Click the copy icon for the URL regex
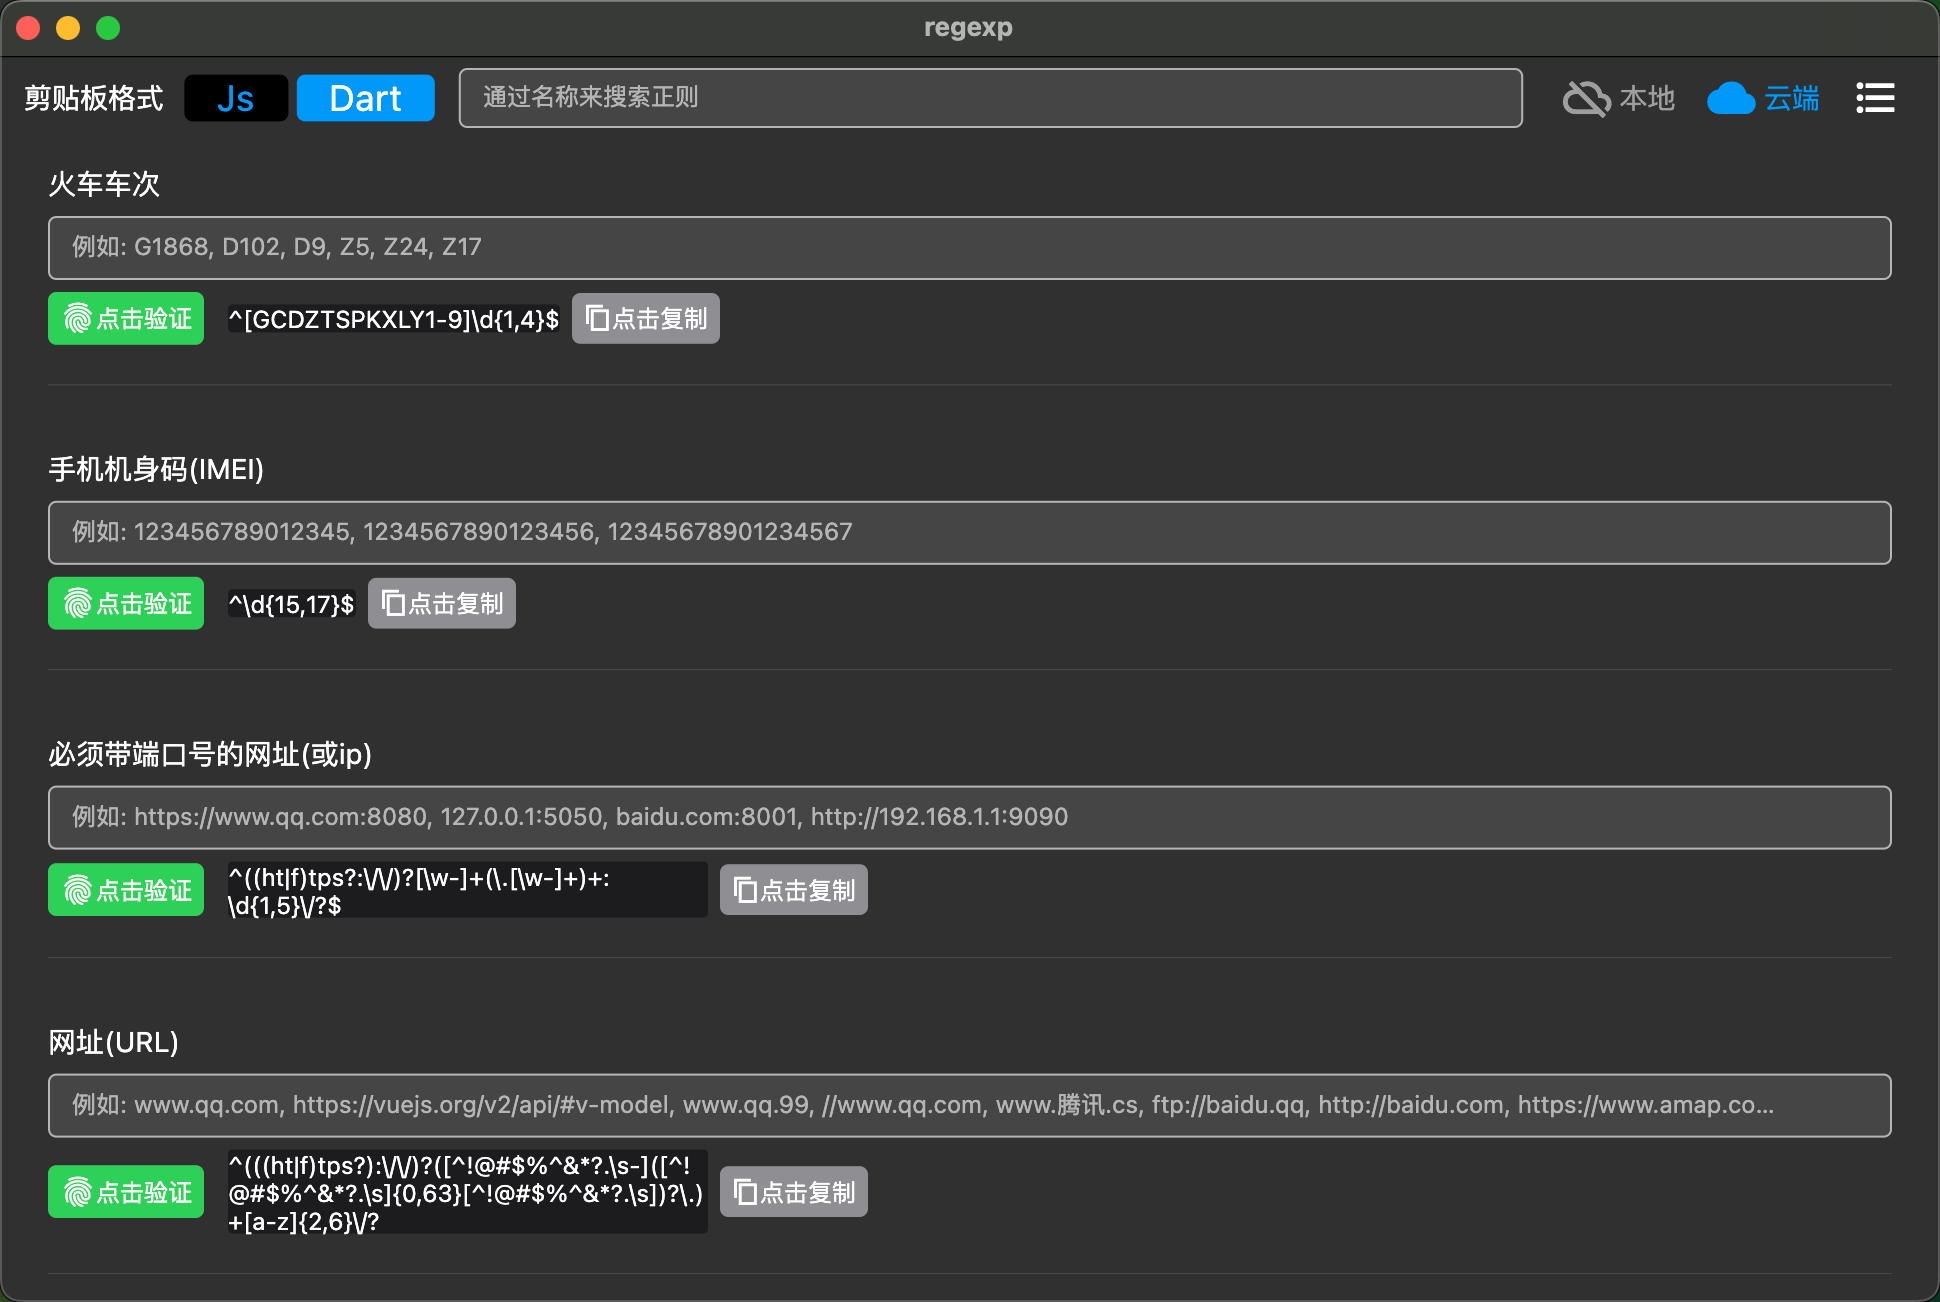This screenshot has width=1940, height=1302. click(x=745, y=1192)
